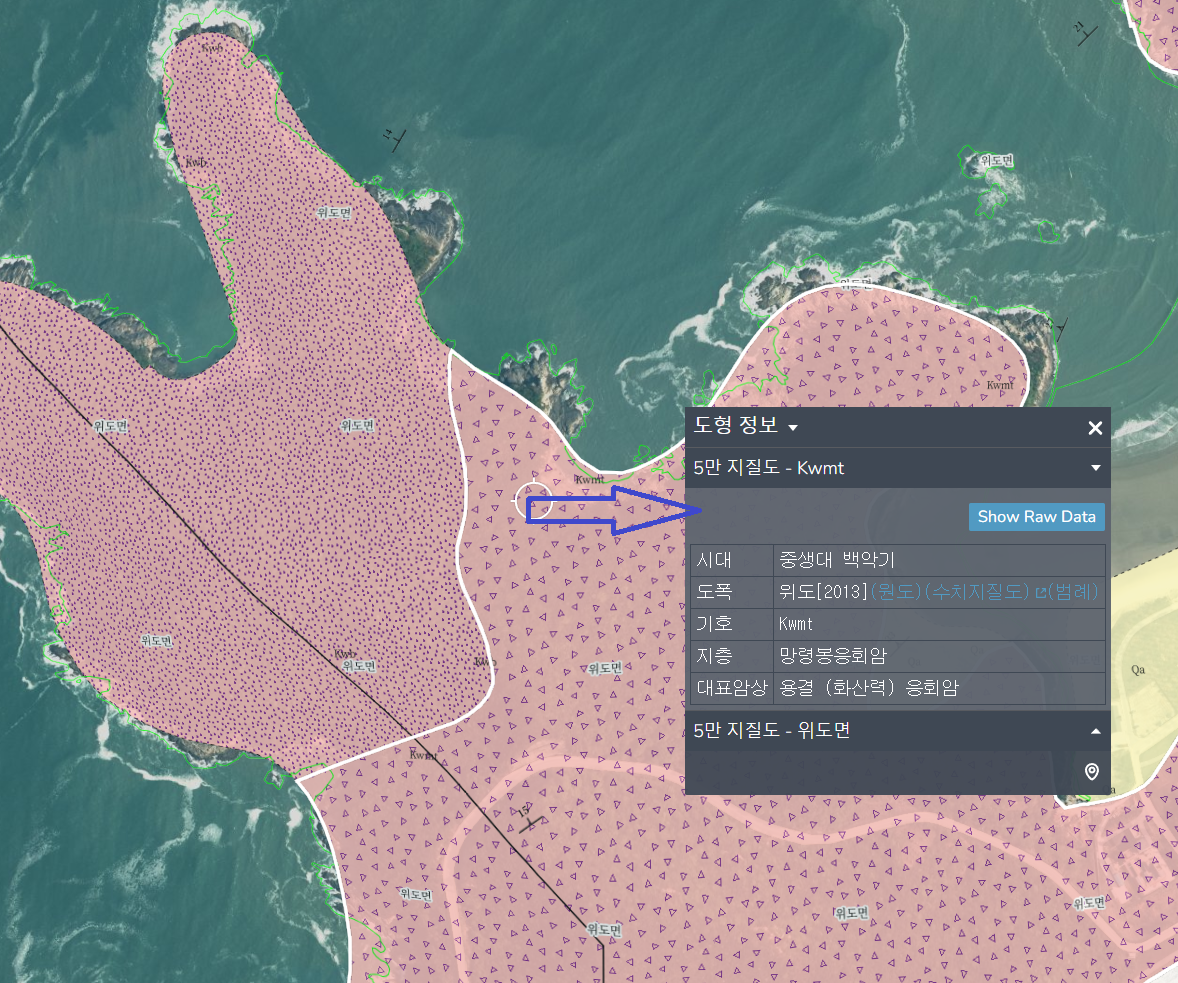Click the location pin icon in info panel
The width and height of the screenshot is (1178, 983).
click(1092, 771)
